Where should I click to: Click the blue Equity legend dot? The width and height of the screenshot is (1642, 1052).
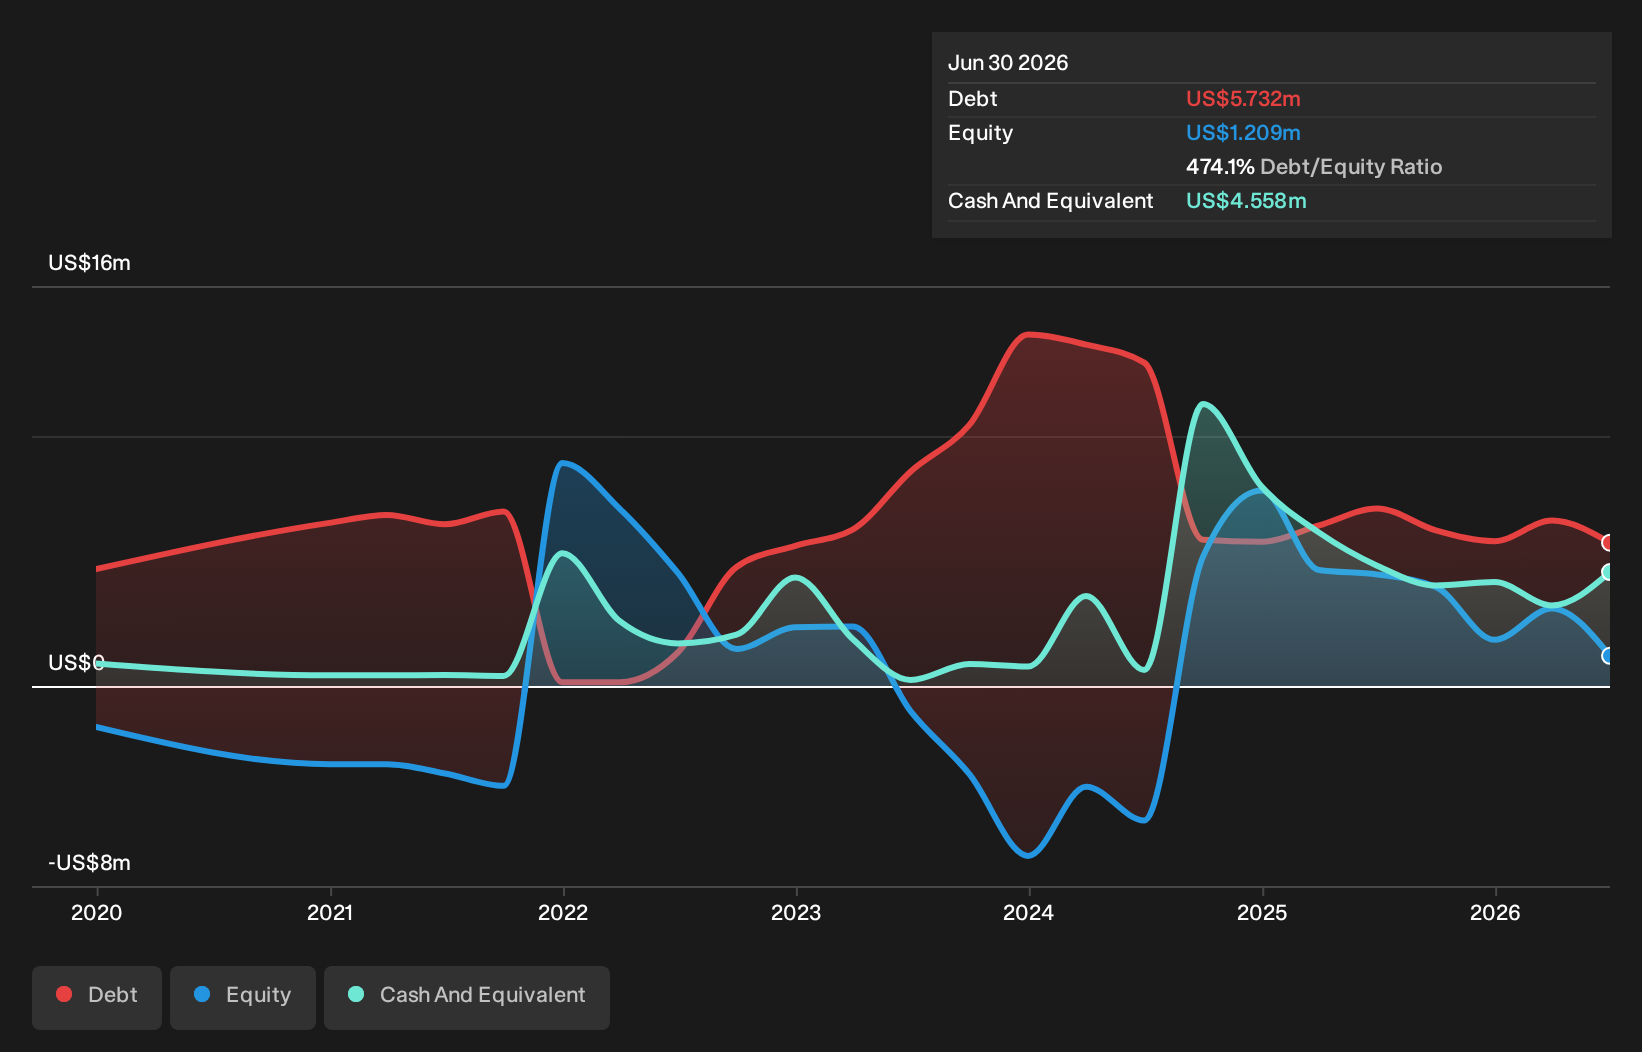[202, 994]
